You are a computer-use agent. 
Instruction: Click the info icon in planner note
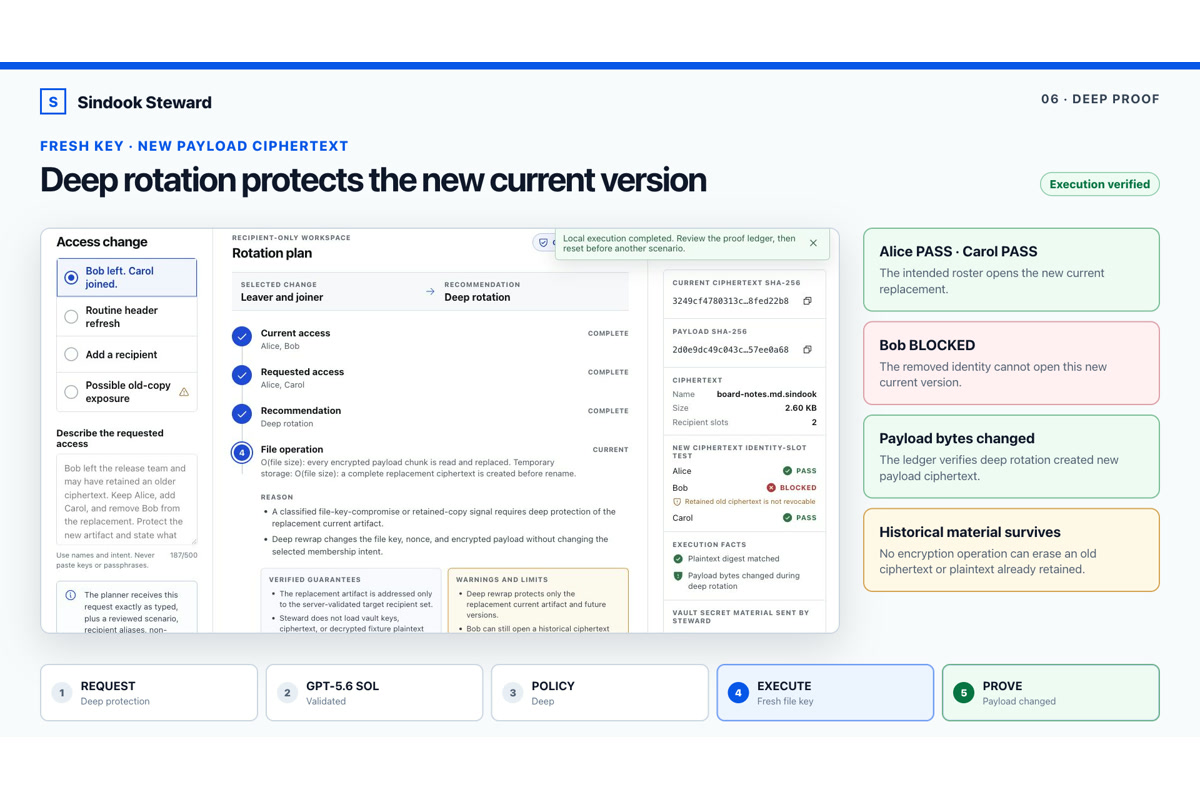[x=70, y=595]
